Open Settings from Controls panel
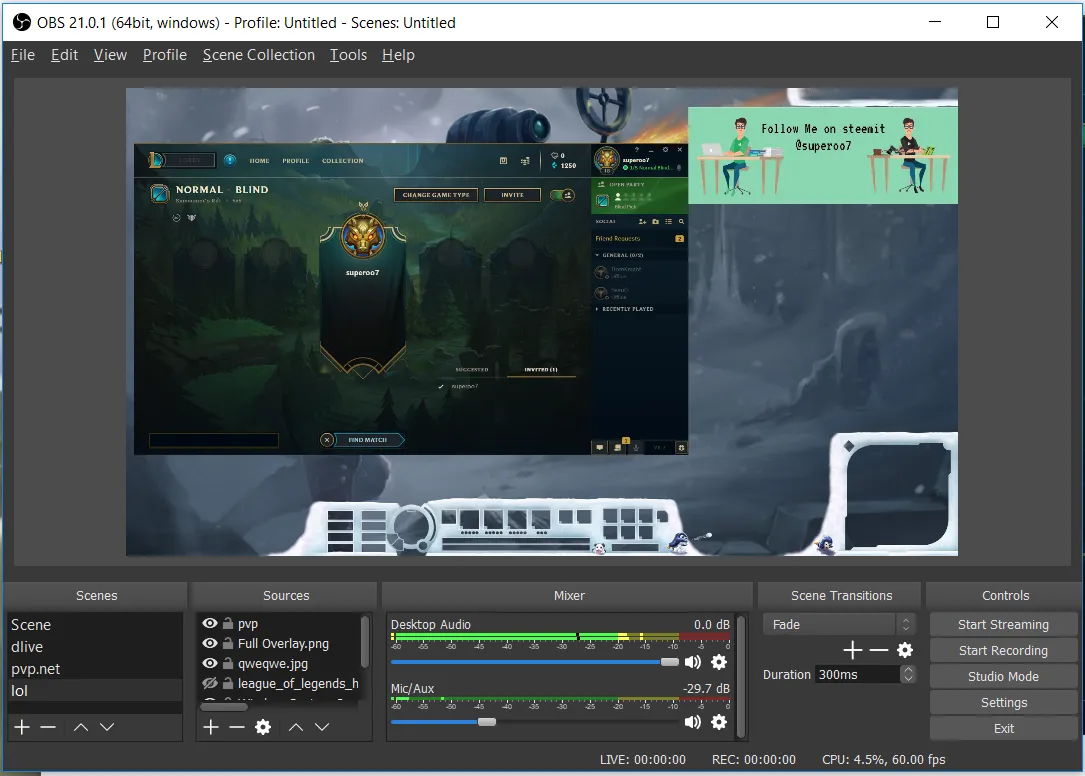Viewport: 1085px width, 776px height. point(1003,703)
